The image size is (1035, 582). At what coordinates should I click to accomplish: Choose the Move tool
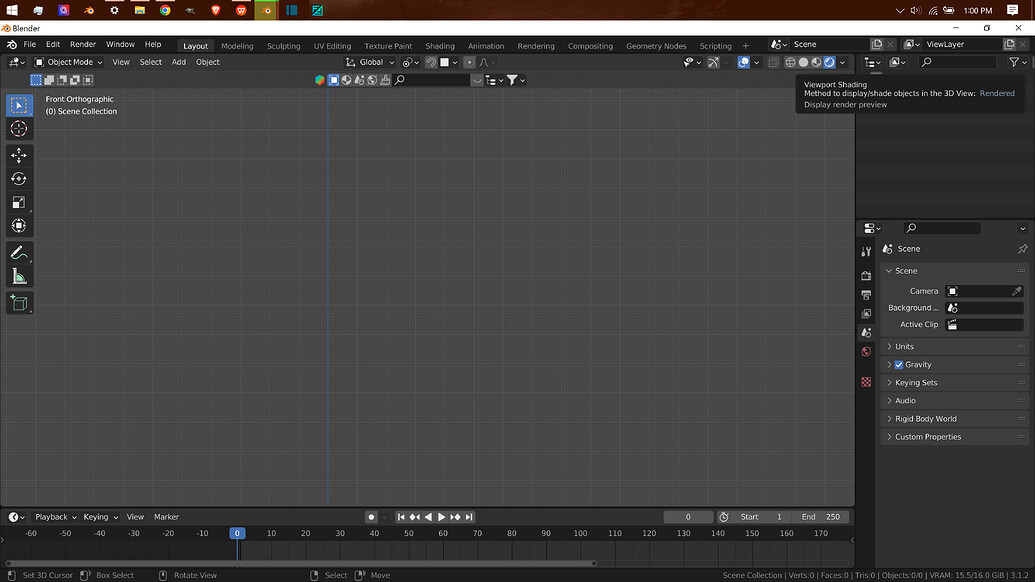pyautogui.click(x=19, y=155)
